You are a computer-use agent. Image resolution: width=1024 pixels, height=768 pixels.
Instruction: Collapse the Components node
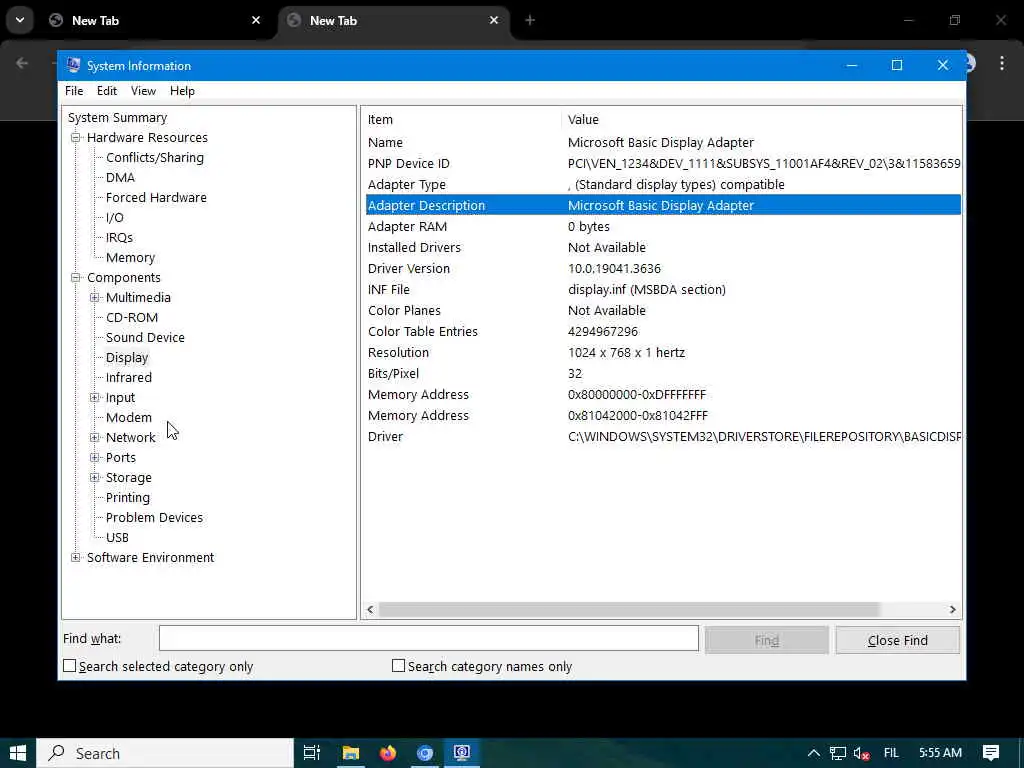[x=76, y=278]
